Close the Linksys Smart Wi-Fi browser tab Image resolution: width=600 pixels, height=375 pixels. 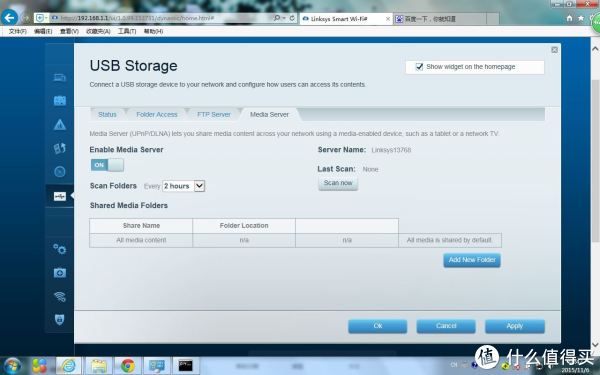pos(388,18)
